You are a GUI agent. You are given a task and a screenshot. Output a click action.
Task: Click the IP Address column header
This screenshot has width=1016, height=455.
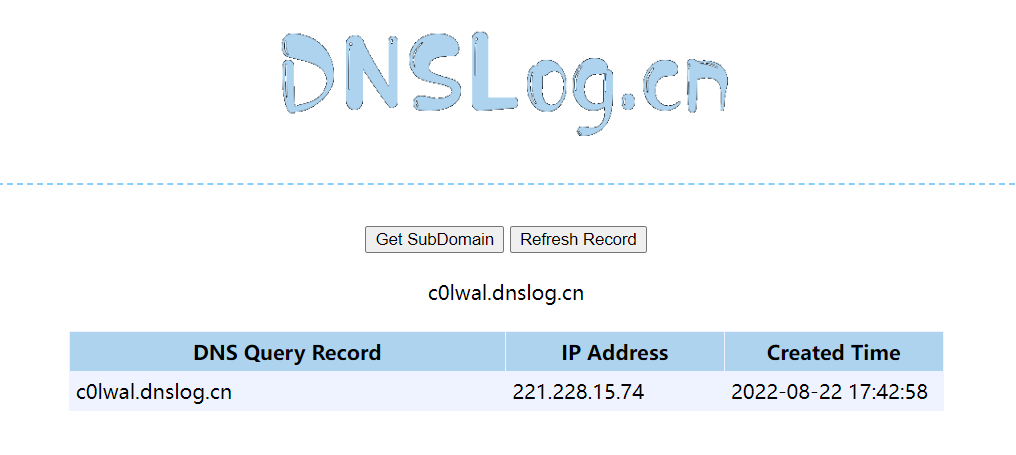614,352
